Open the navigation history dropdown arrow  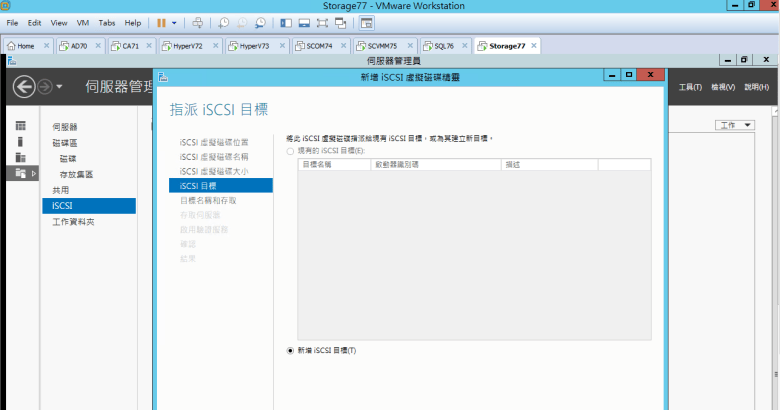pyautogui.click(x=60, y=87)
